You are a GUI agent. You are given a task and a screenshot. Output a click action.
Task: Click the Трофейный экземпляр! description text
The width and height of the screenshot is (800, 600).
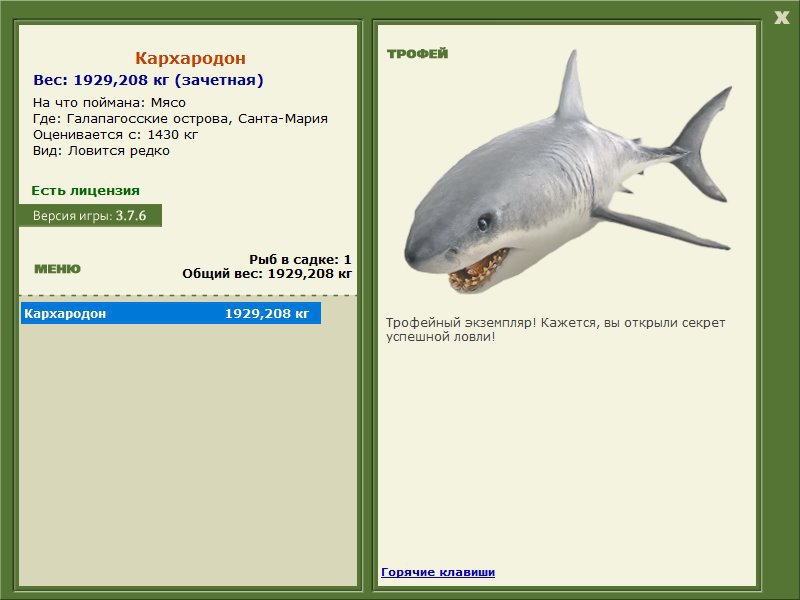pyautogui.click(x=555, y=330)
